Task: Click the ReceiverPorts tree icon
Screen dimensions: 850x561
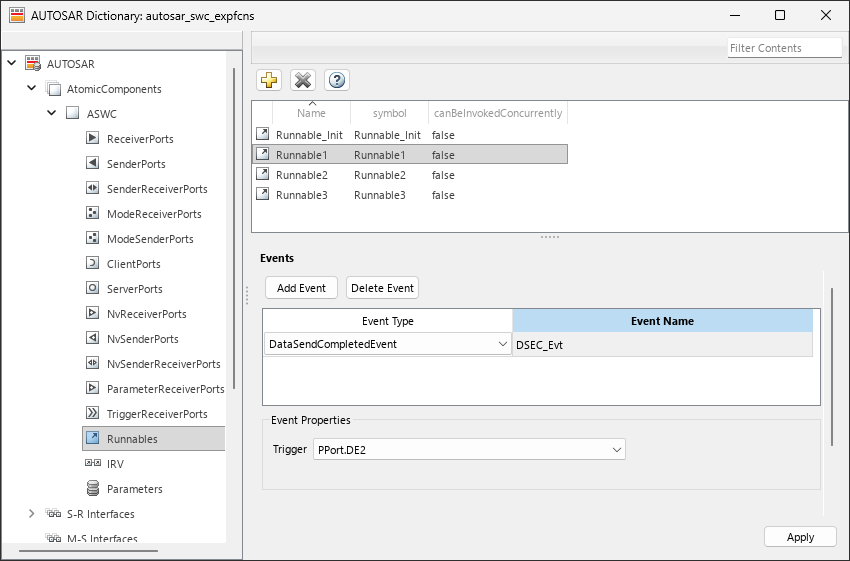Action: point(93,138)
